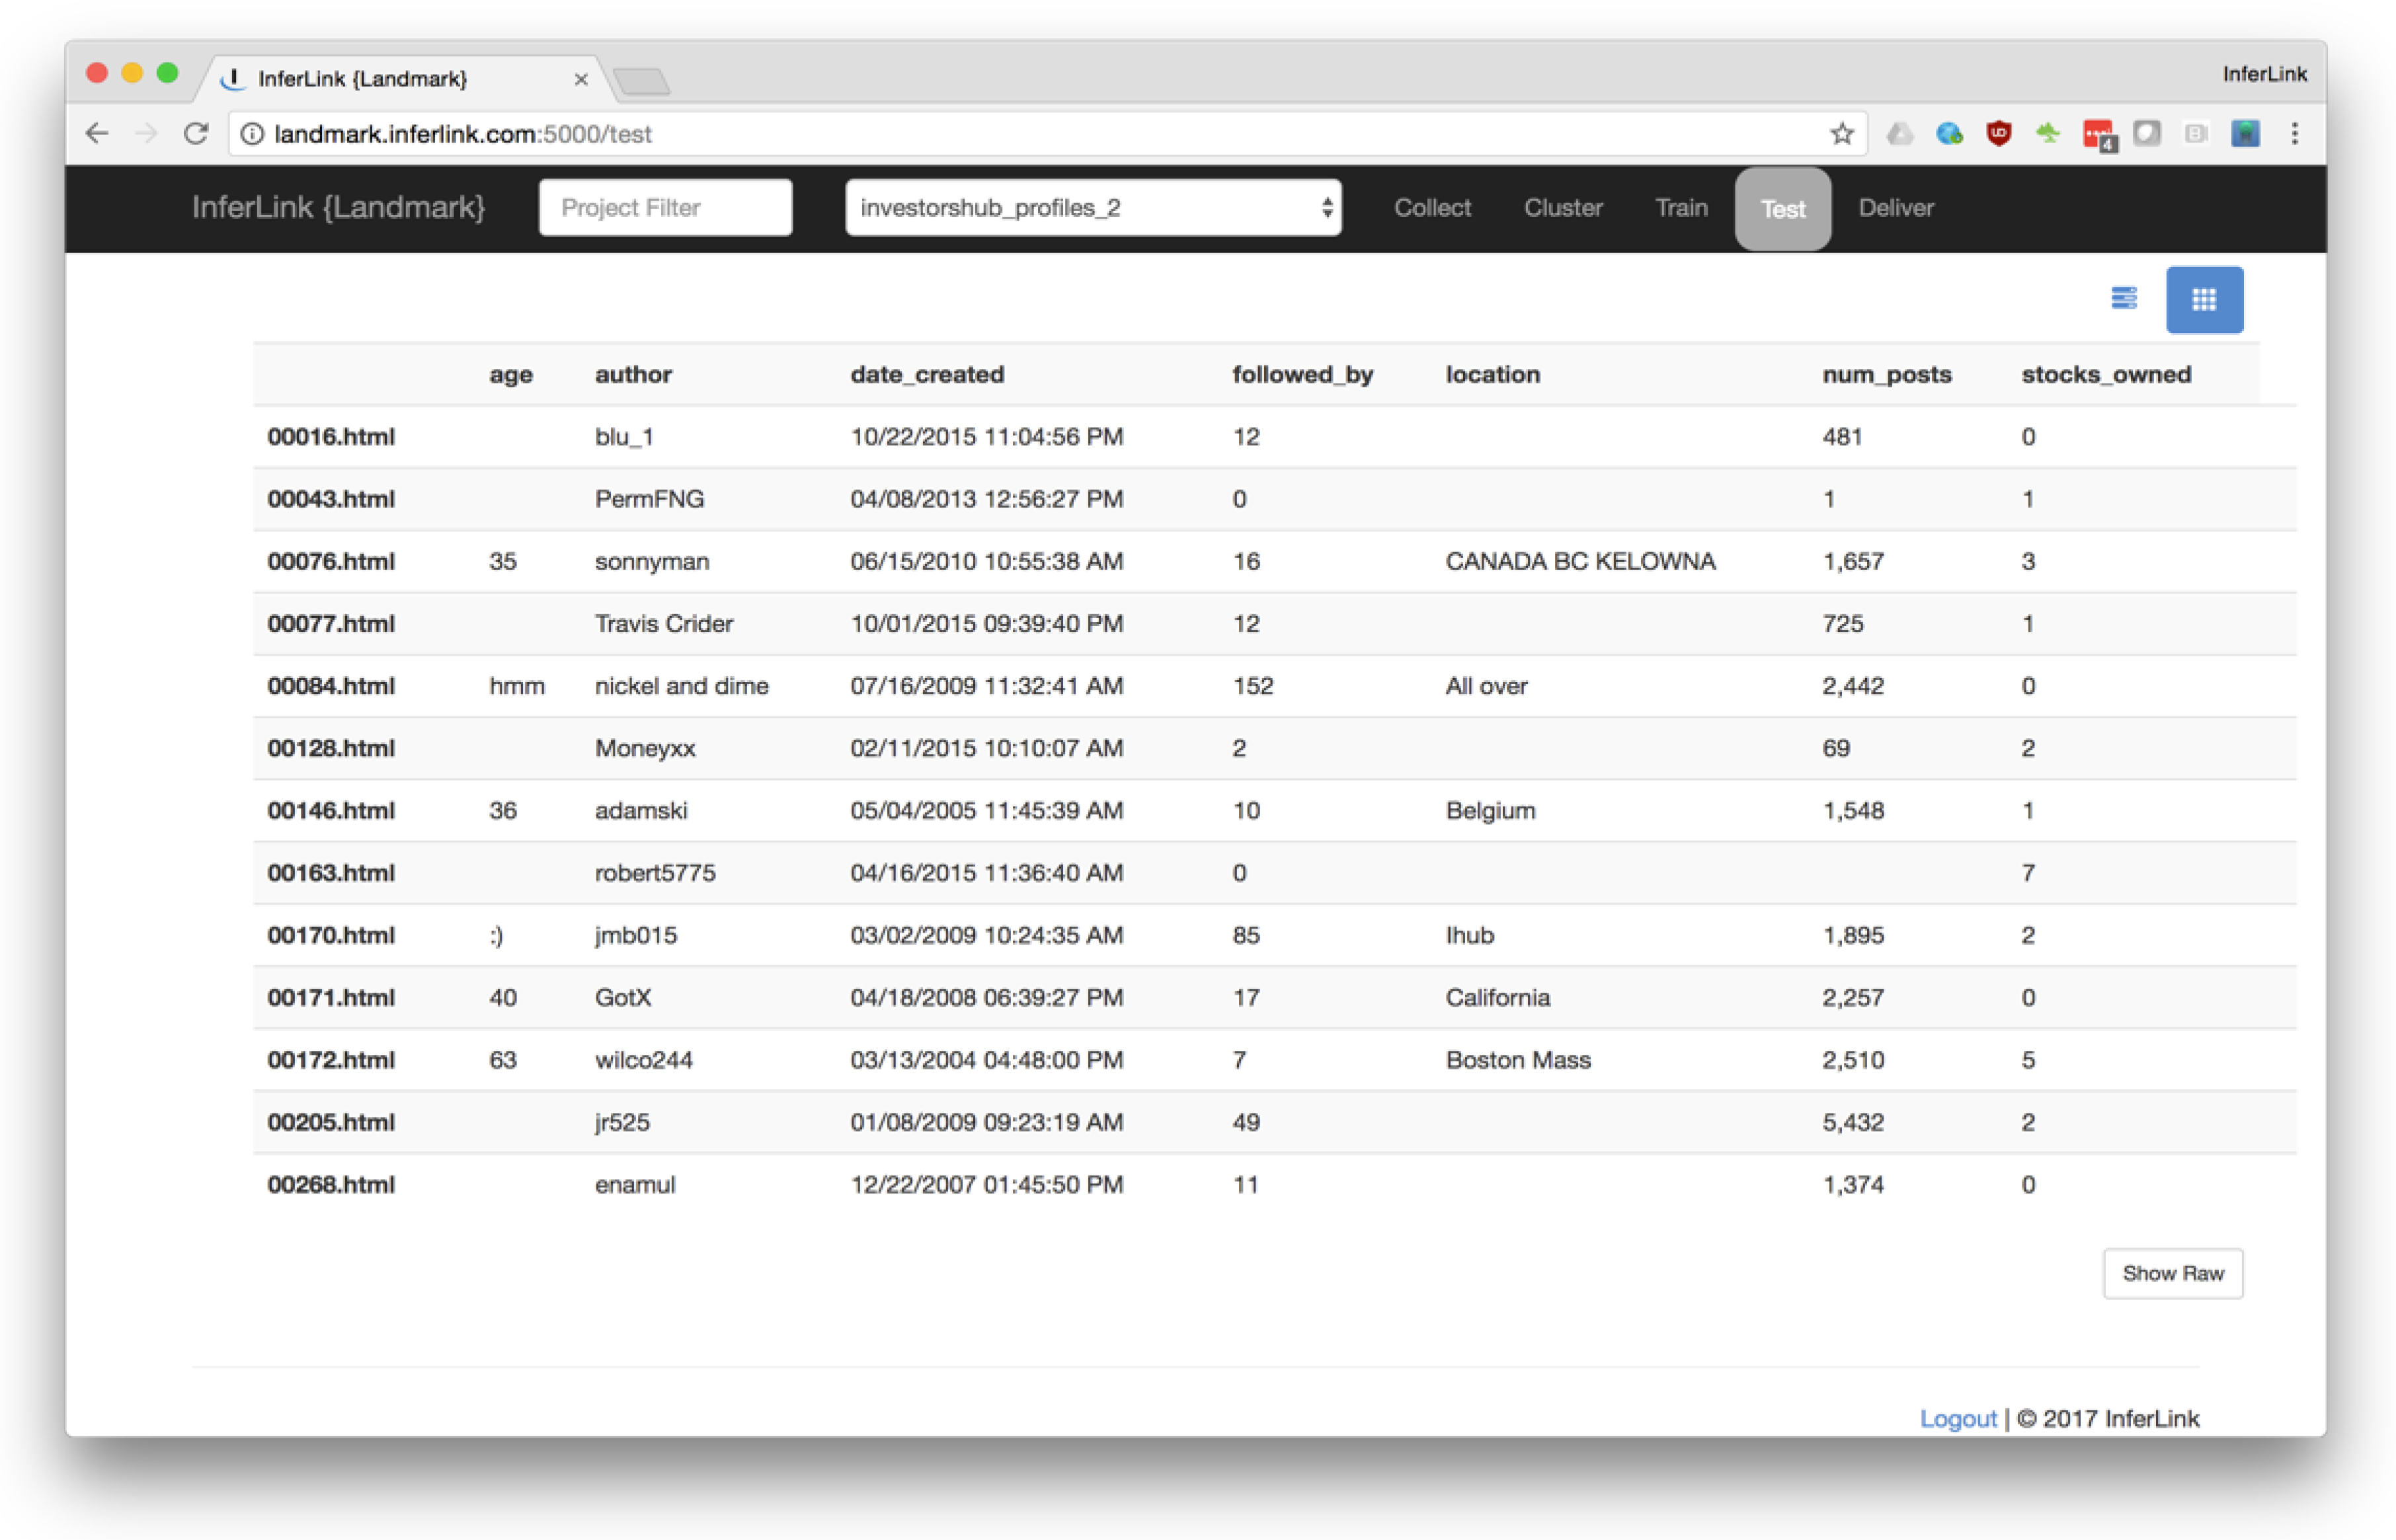Select the grid view icon

pyautogui.click(x=2203, y=299)
